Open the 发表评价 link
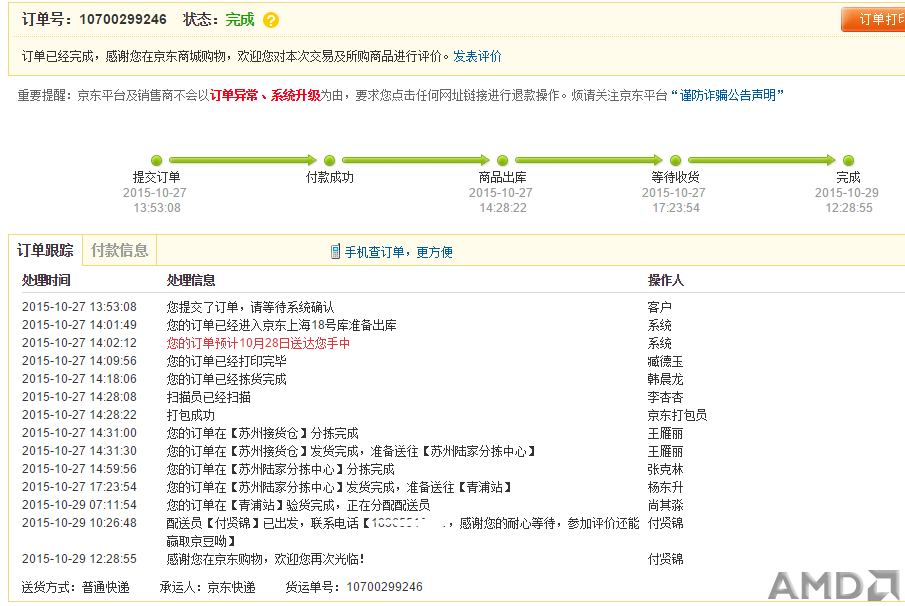This screenshot has width=905, height=606. point(477,56)
